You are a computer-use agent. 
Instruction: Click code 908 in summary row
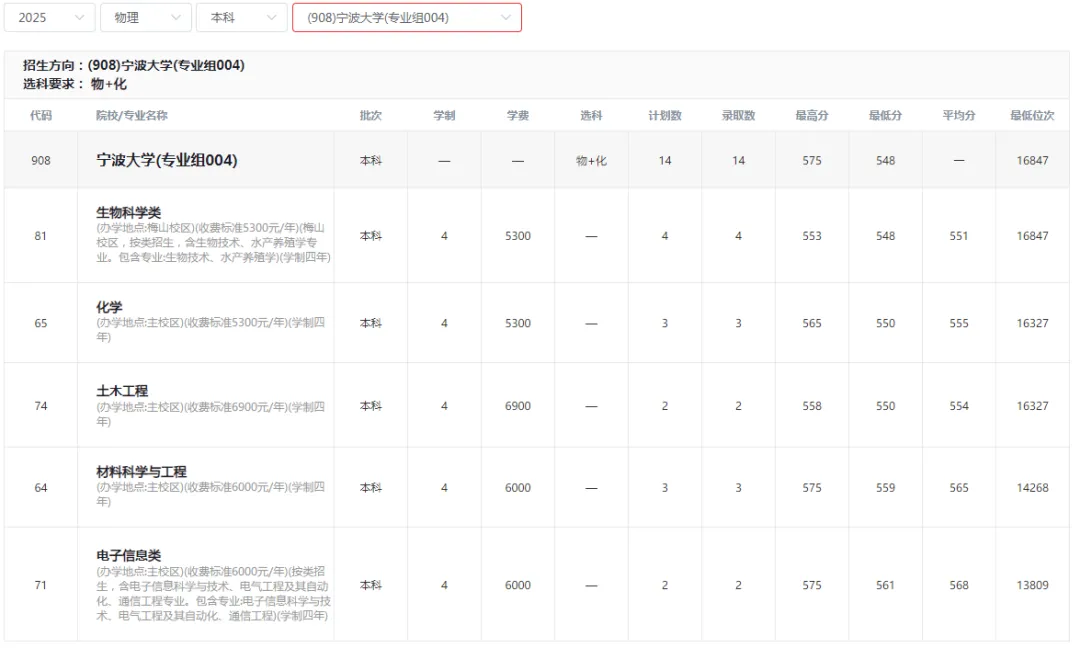pos(41,160)
